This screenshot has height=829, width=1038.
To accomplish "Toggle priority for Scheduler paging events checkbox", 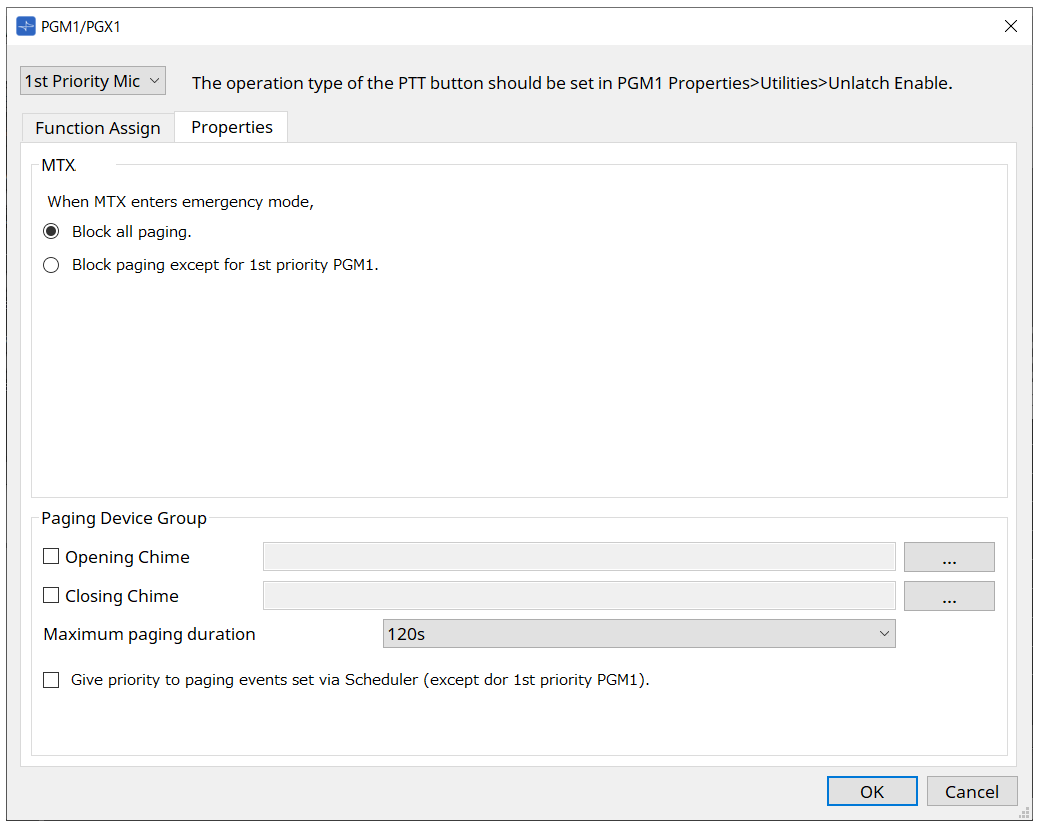I will [x=52, y=680].
